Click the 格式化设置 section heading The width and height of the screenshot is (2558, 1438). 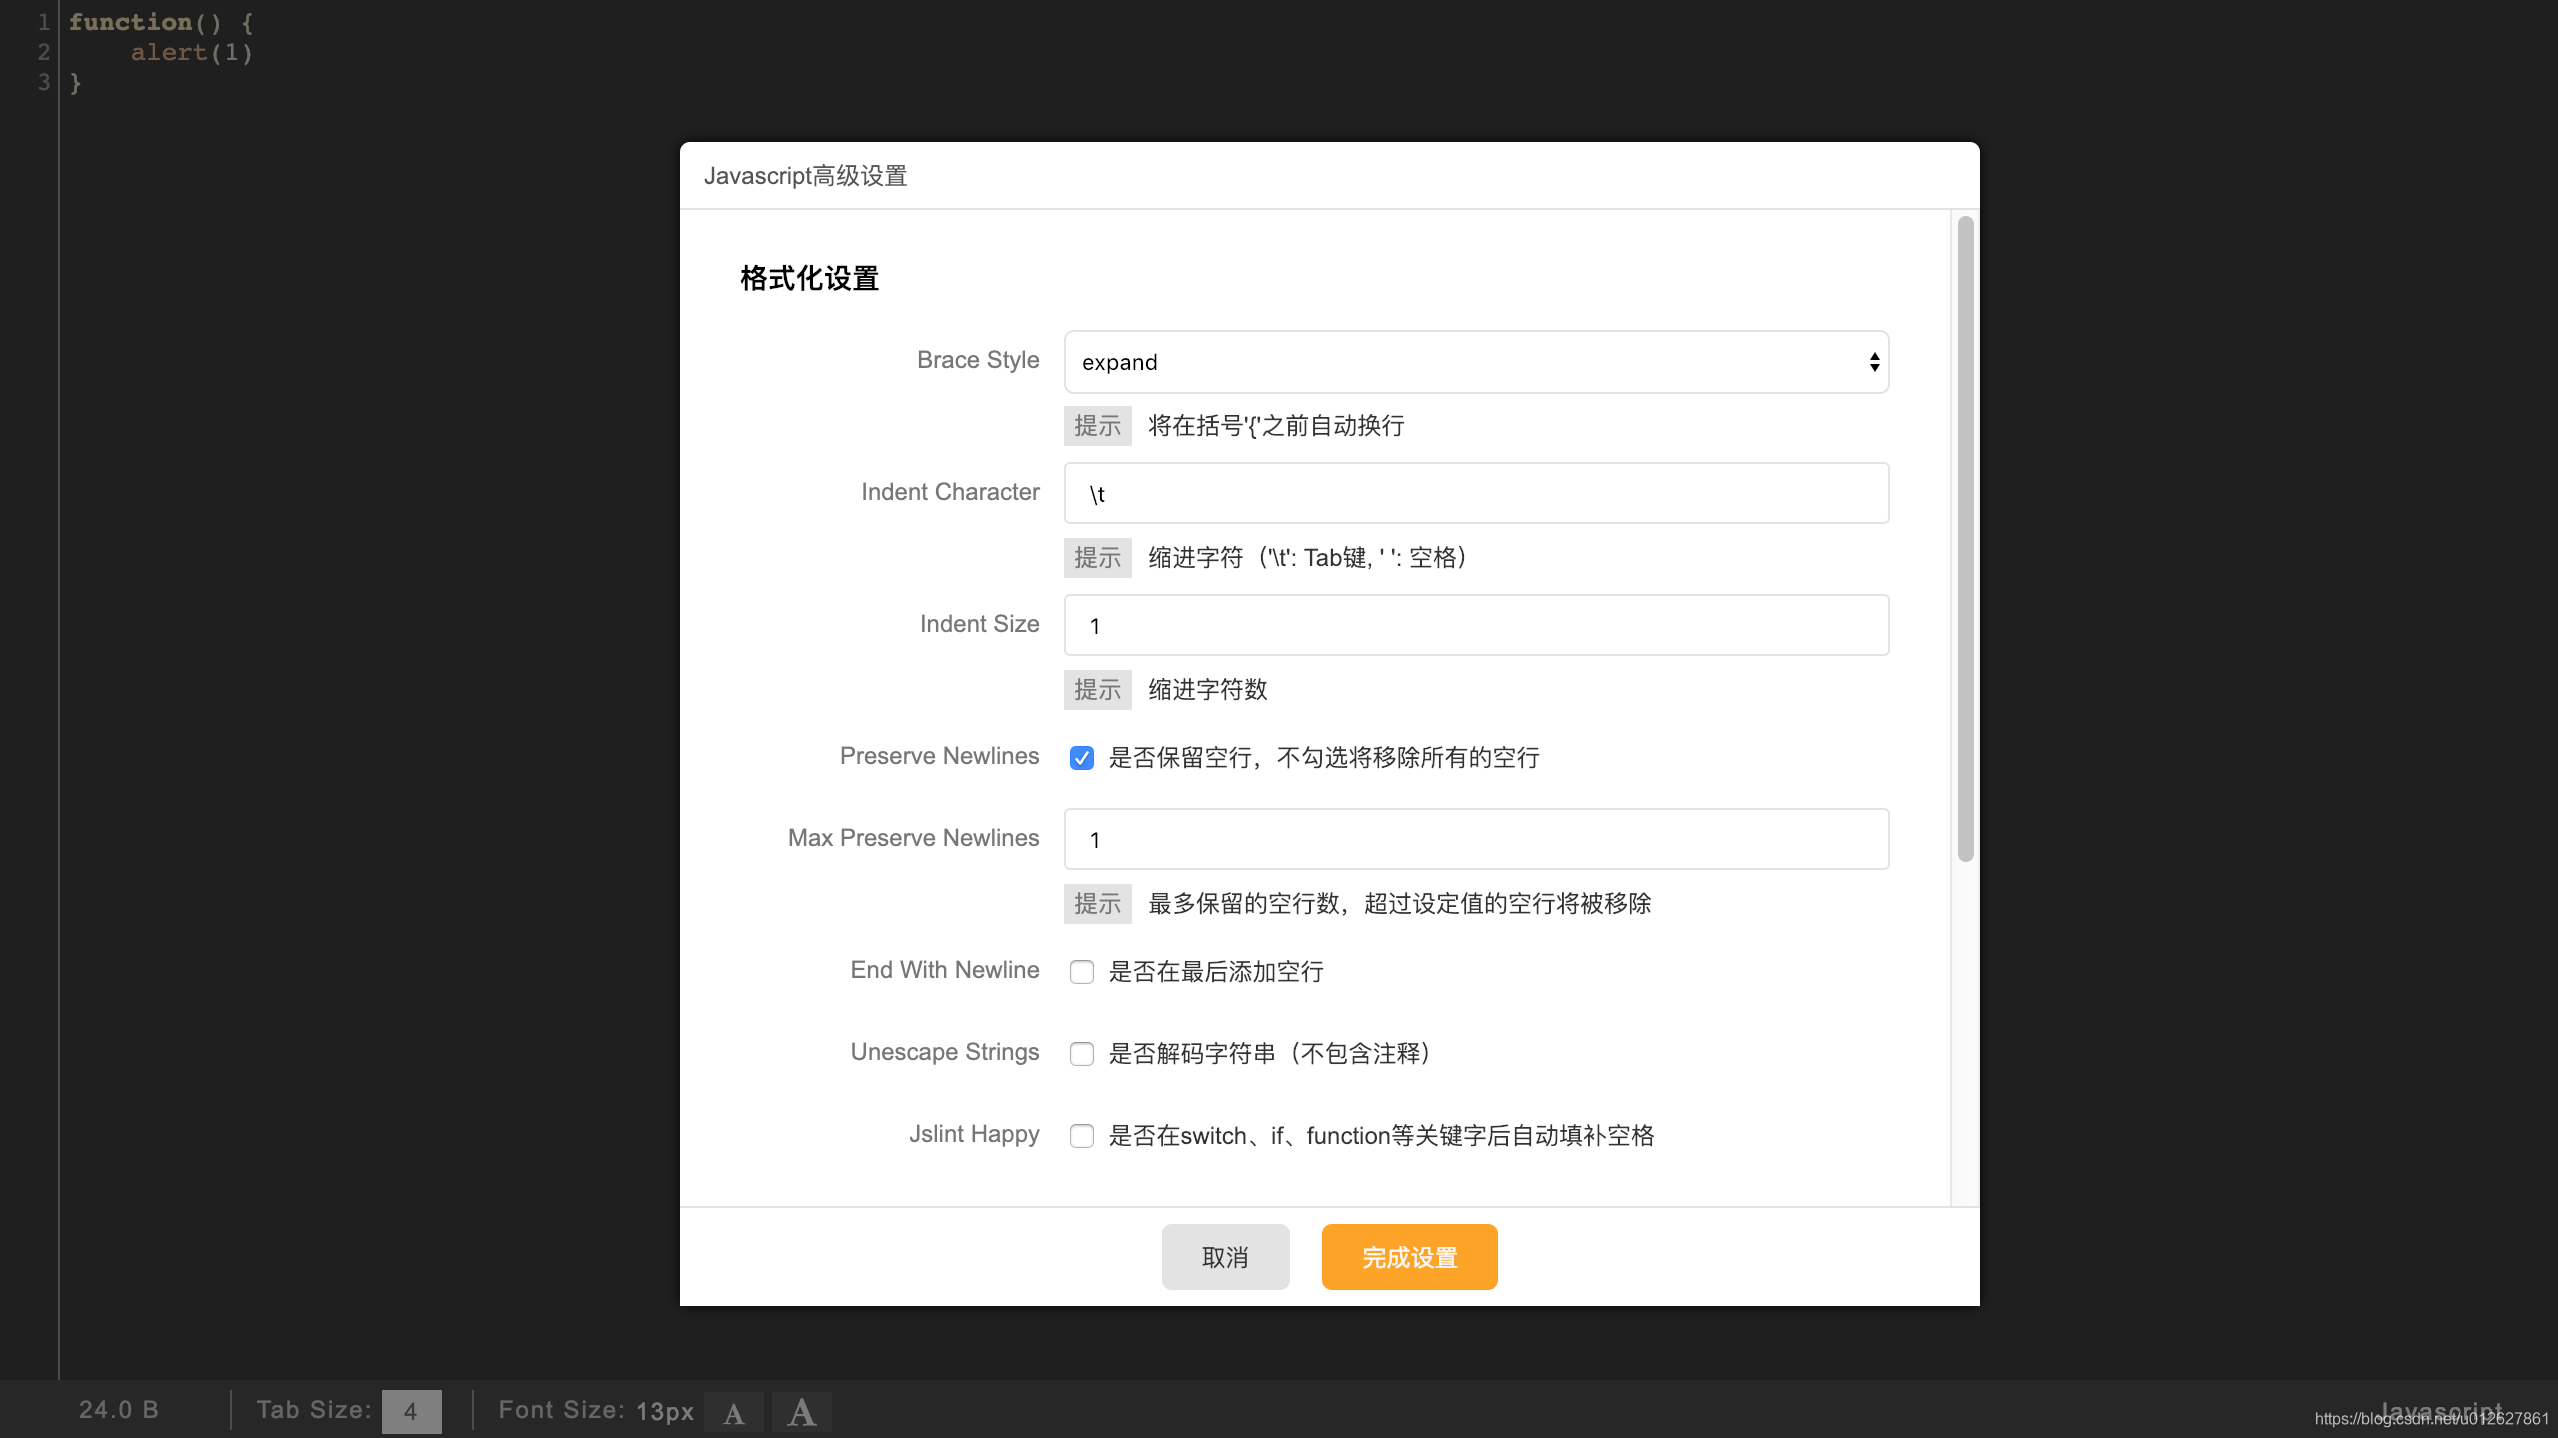coord(809,279)
